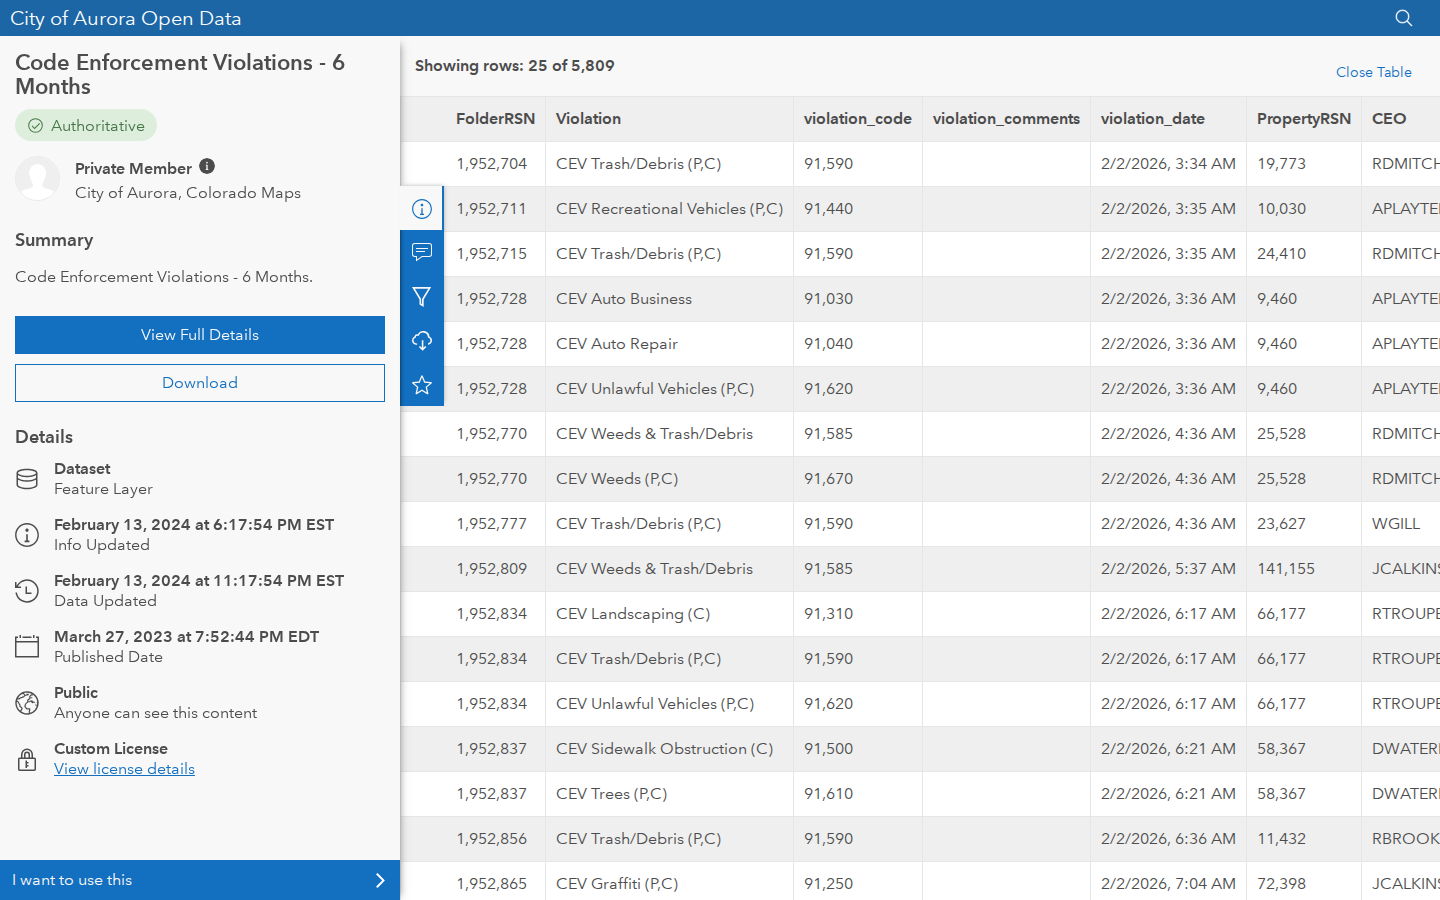Image resolution: width=1440 pixels, height=900 pixels.
Task: Open the View license details link
Action: point(124,769)
